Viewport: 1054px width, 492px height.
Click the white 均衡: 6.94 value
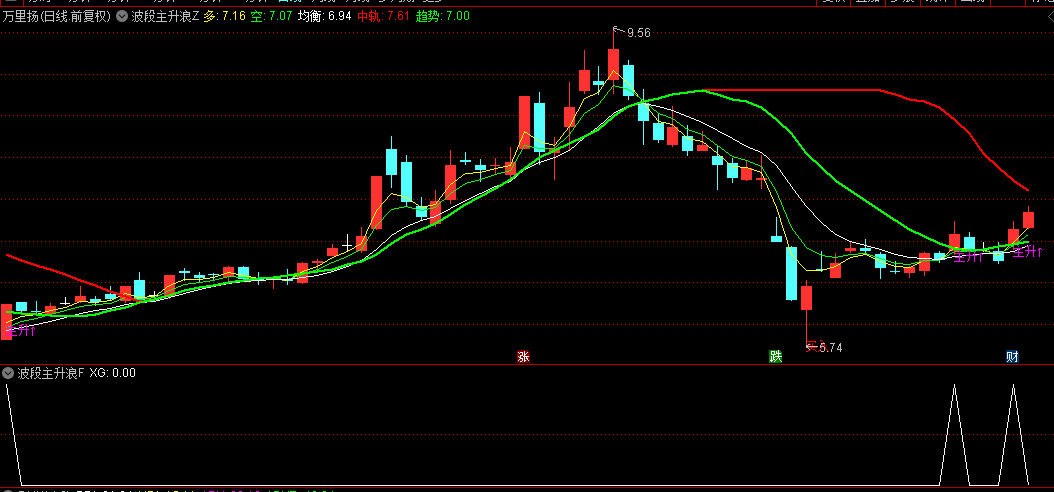325,17
